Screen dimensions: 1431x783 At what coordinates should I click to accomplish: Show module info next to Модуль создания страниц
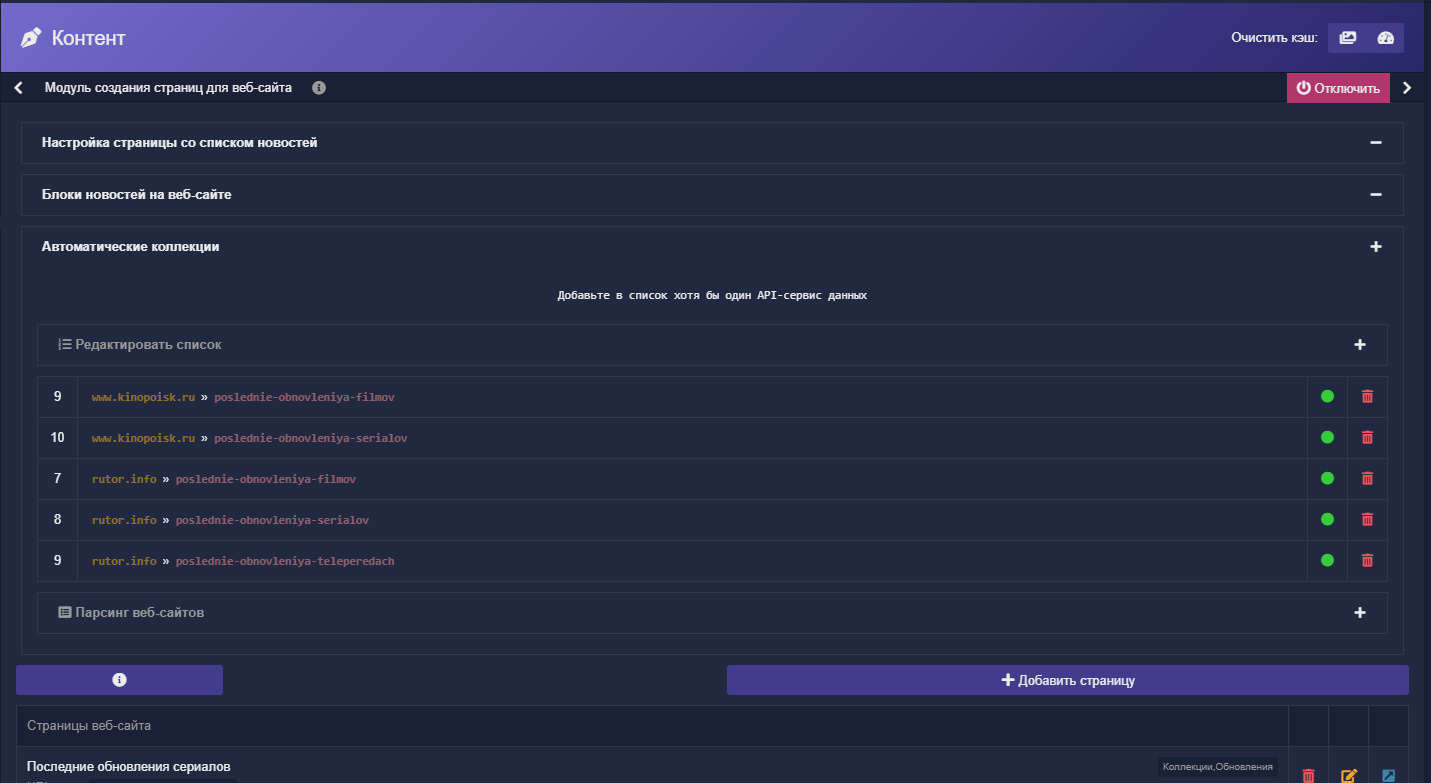click(319, 88)
